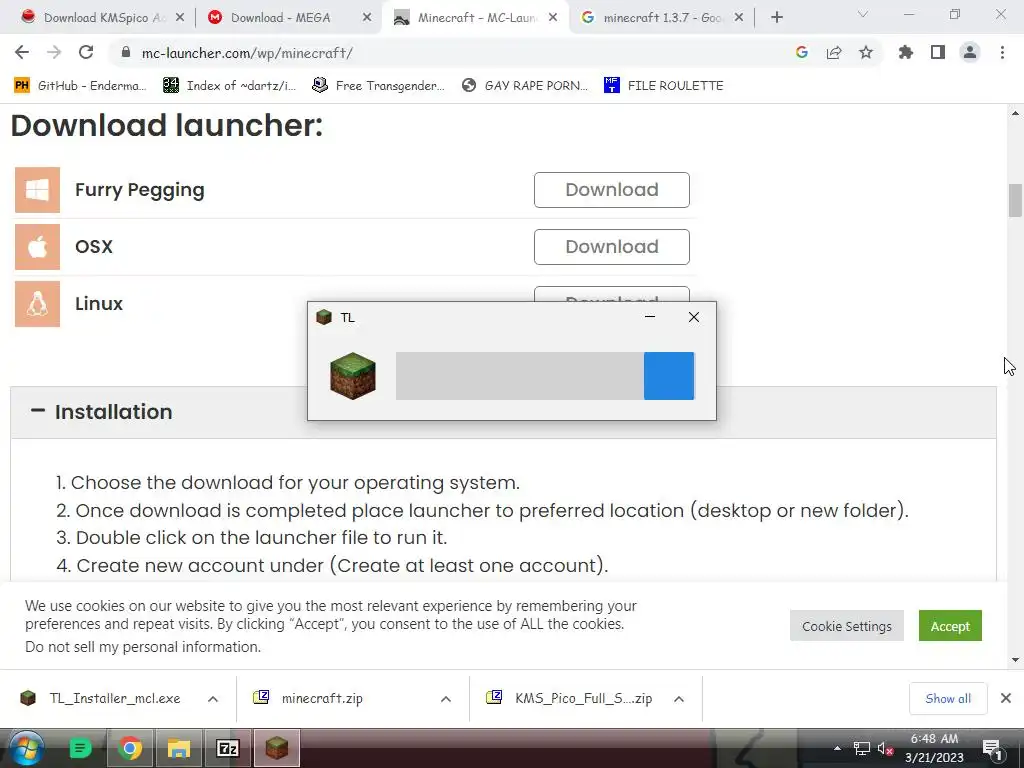Open the FILE ROULETTE bookmark
The image size is (1024, 768).
[x=664, y=86]
